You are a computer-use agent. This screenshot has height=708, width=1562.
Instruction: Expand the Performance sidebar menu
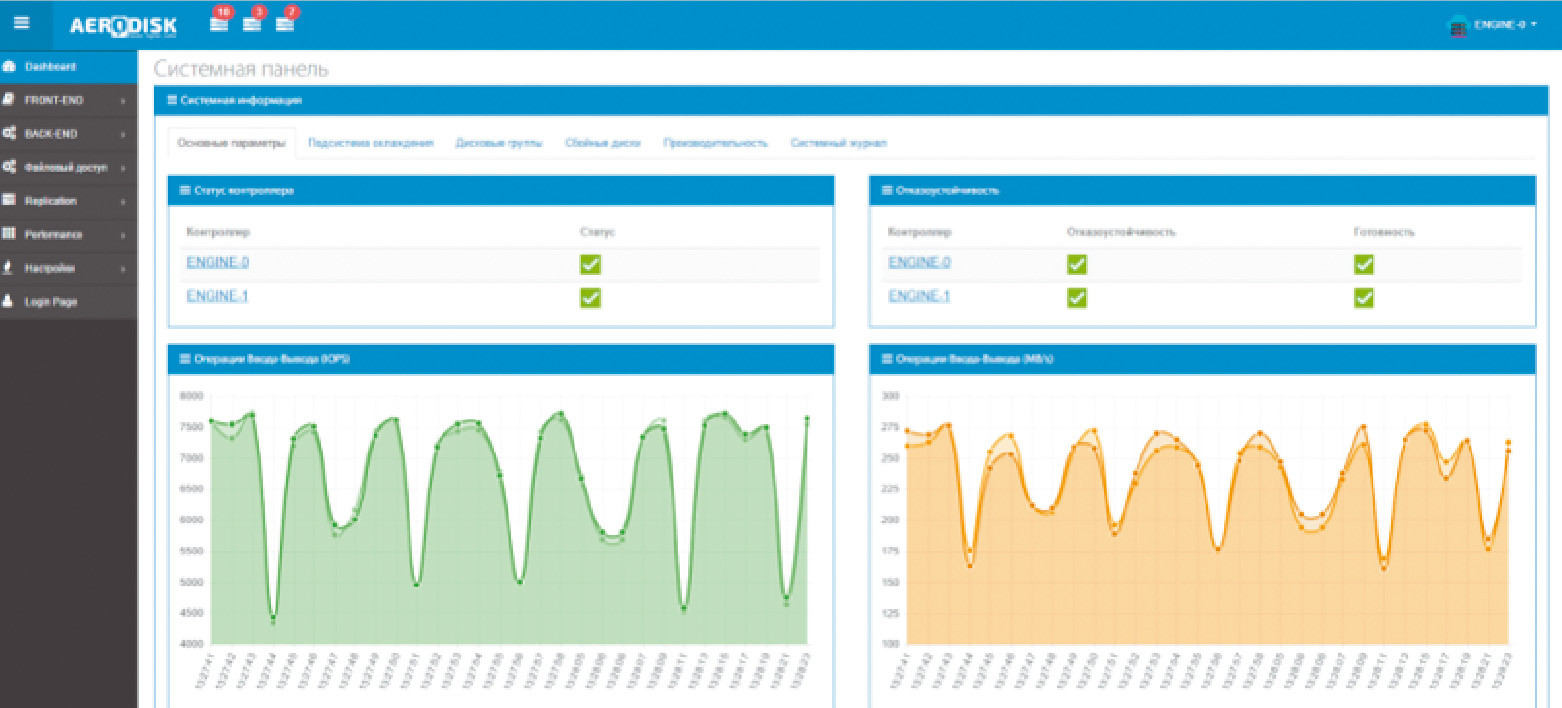pos(68,235)
